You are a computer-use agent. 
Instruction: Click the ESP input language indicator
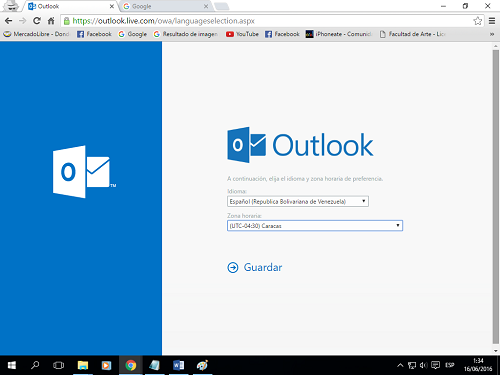tap(449, 365)
